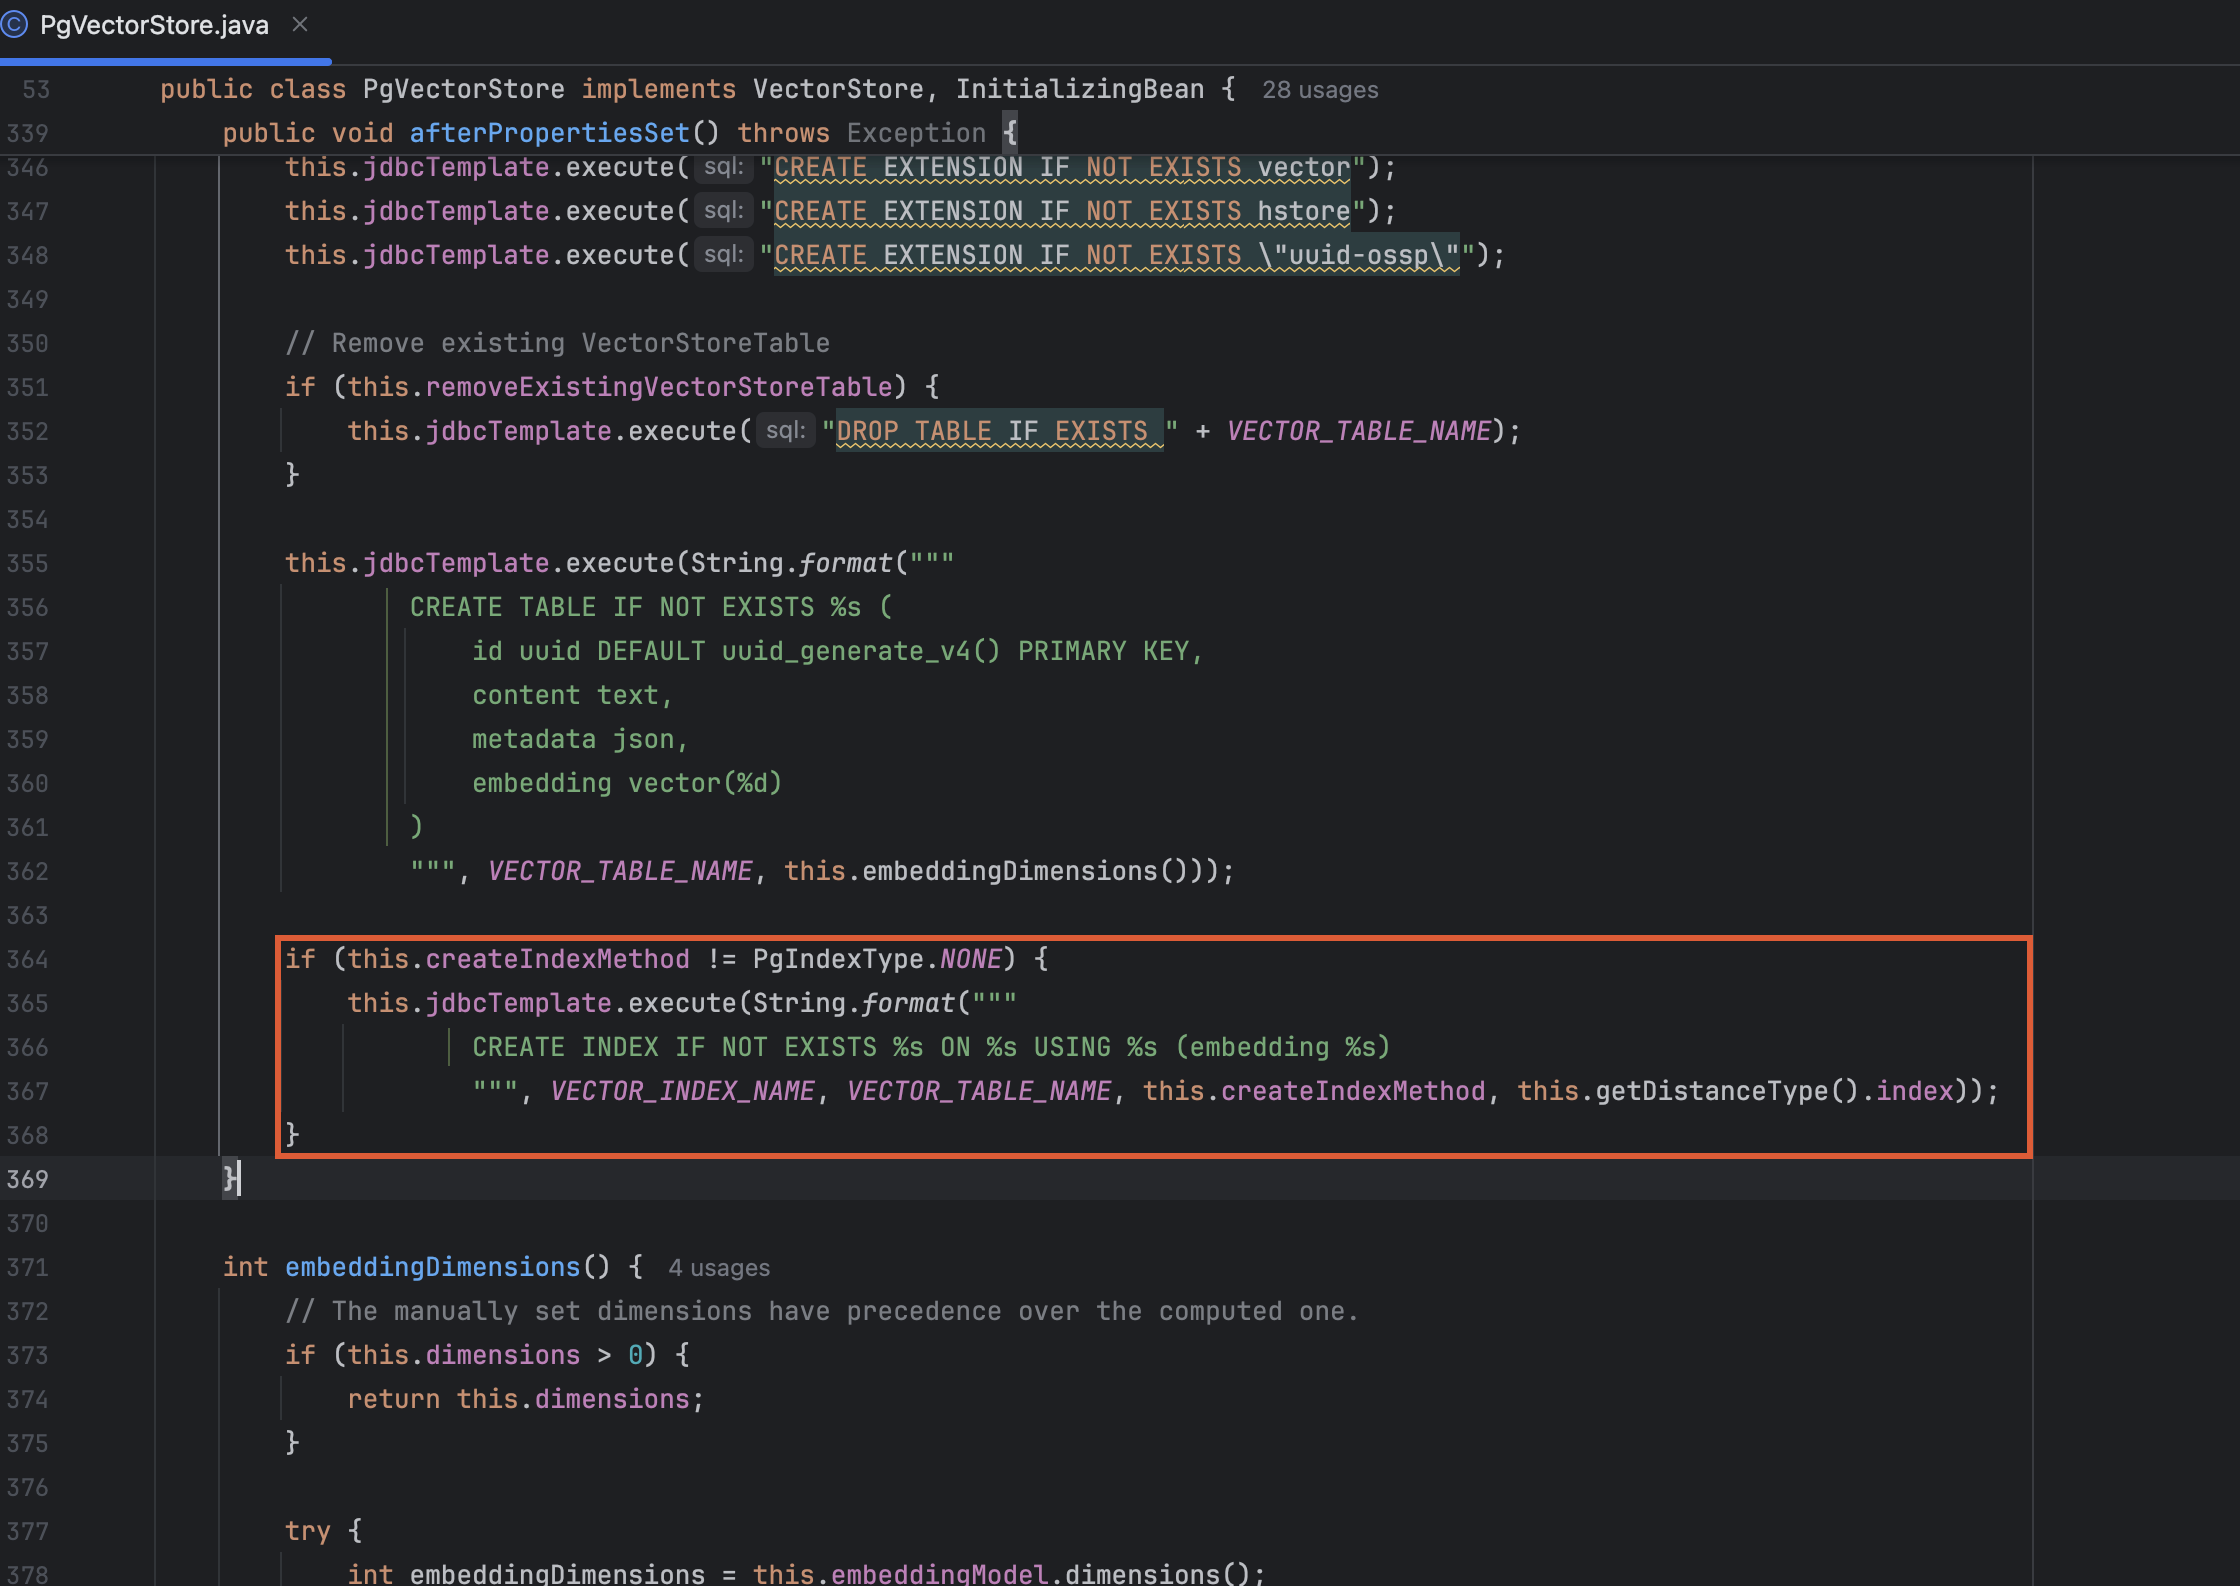Click the embeddingDimensions method declaration name
This screenshot has width=2240, height=1586.
click(432, 1267)
